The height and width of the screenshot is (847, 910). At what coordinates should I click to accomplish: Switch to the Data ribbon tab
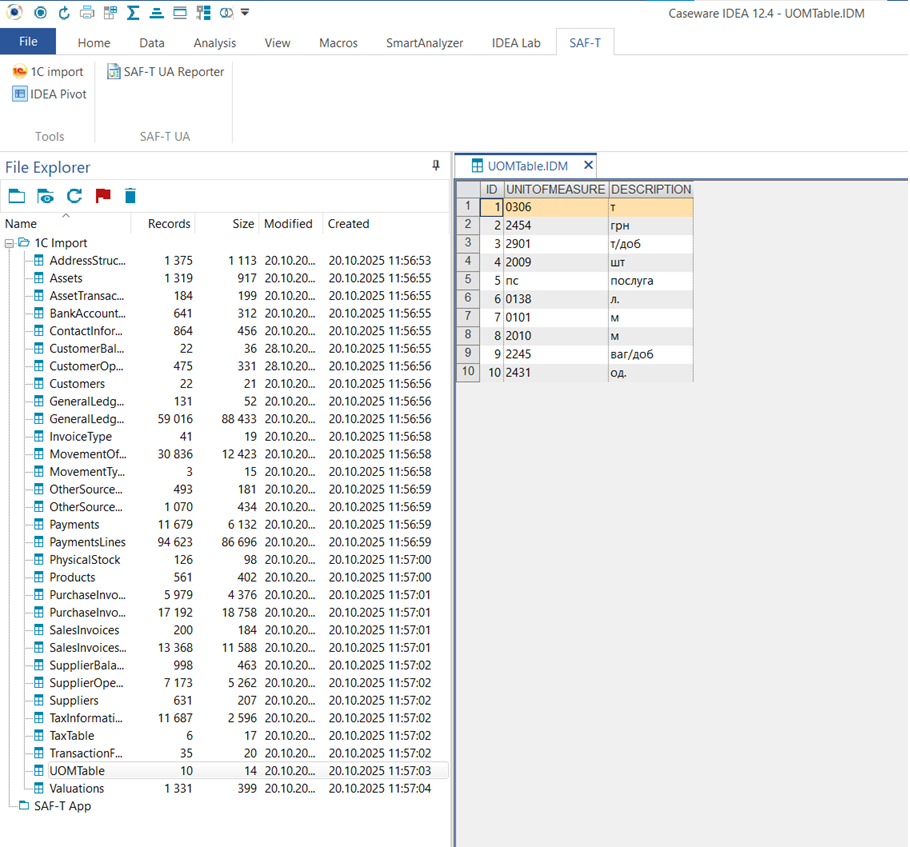(x=152, y=43)
